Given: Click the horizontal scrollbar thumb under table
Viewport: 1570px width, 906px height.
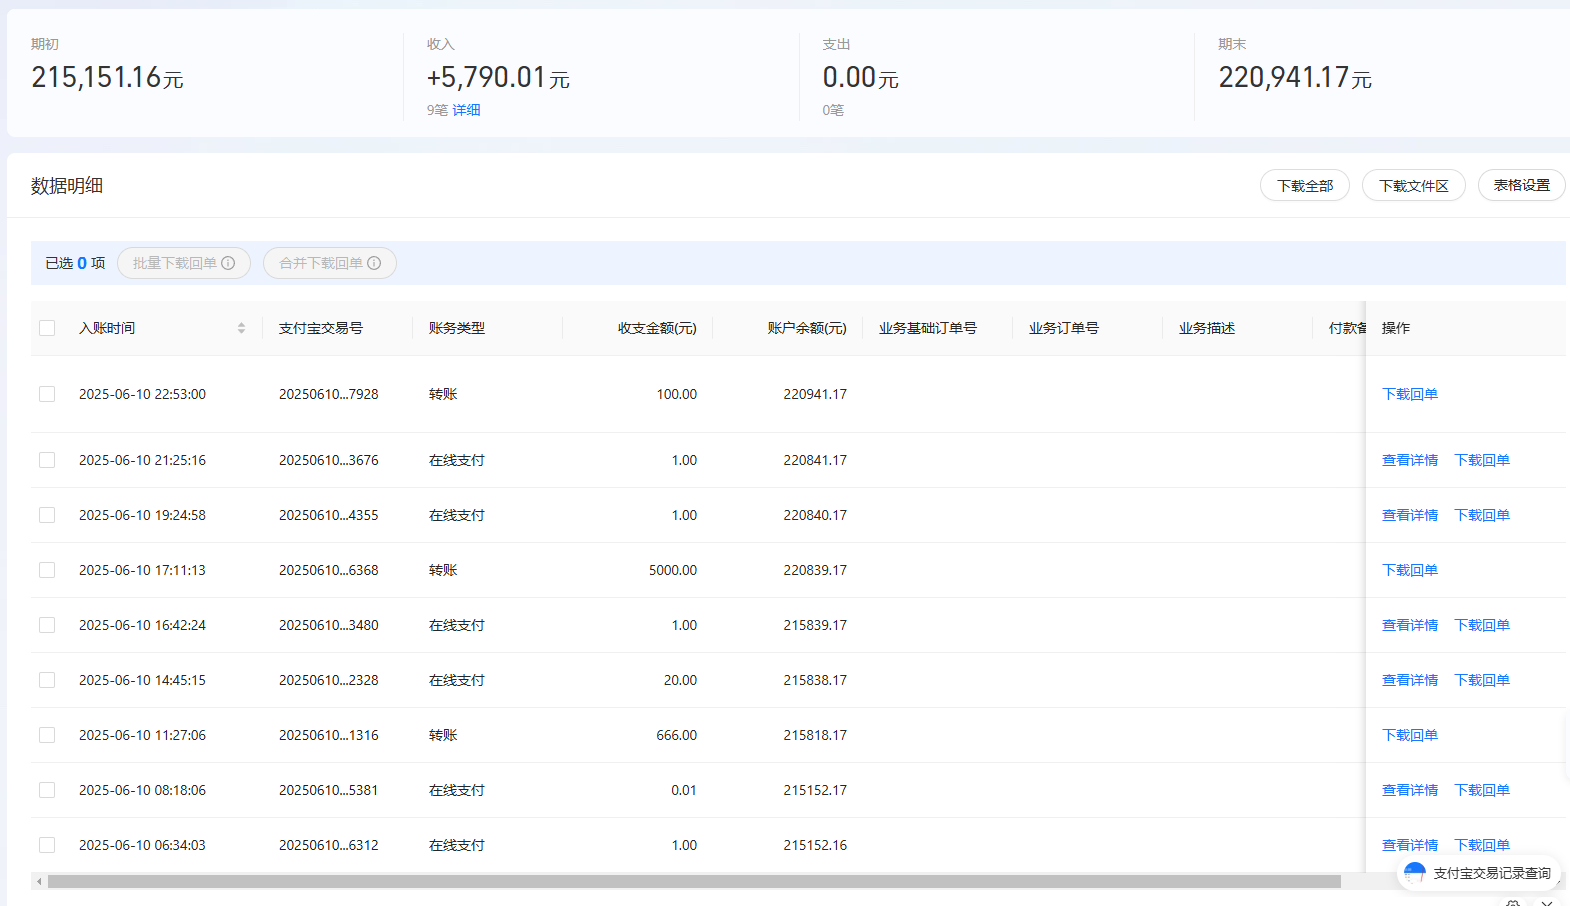Looking at the screenshot, I should 694,881.
